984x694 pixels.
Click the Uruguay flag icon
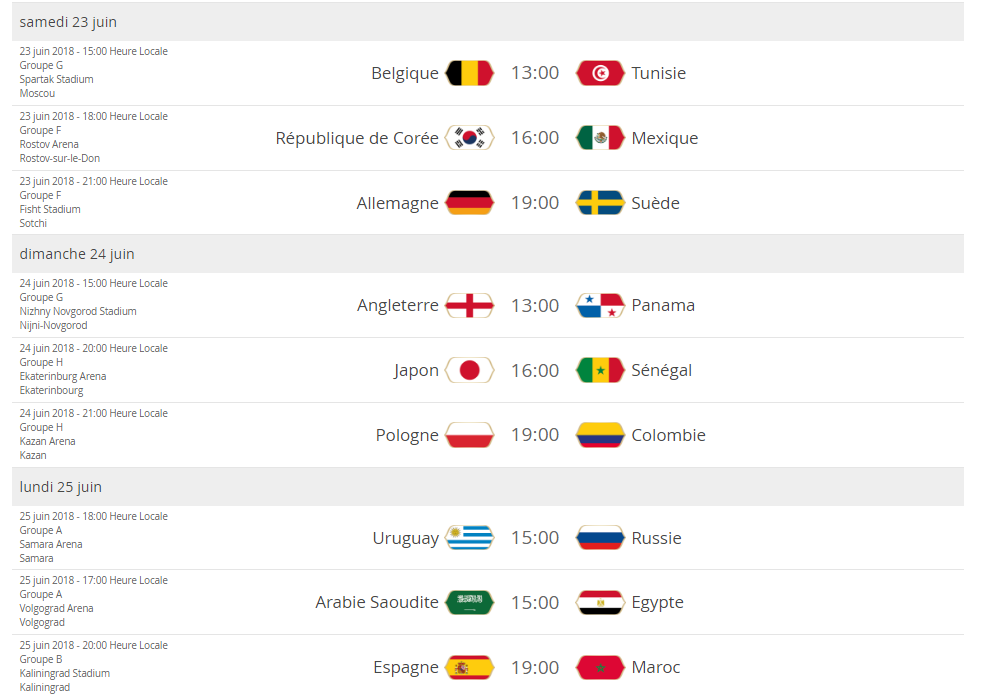[x=469, y=538]
